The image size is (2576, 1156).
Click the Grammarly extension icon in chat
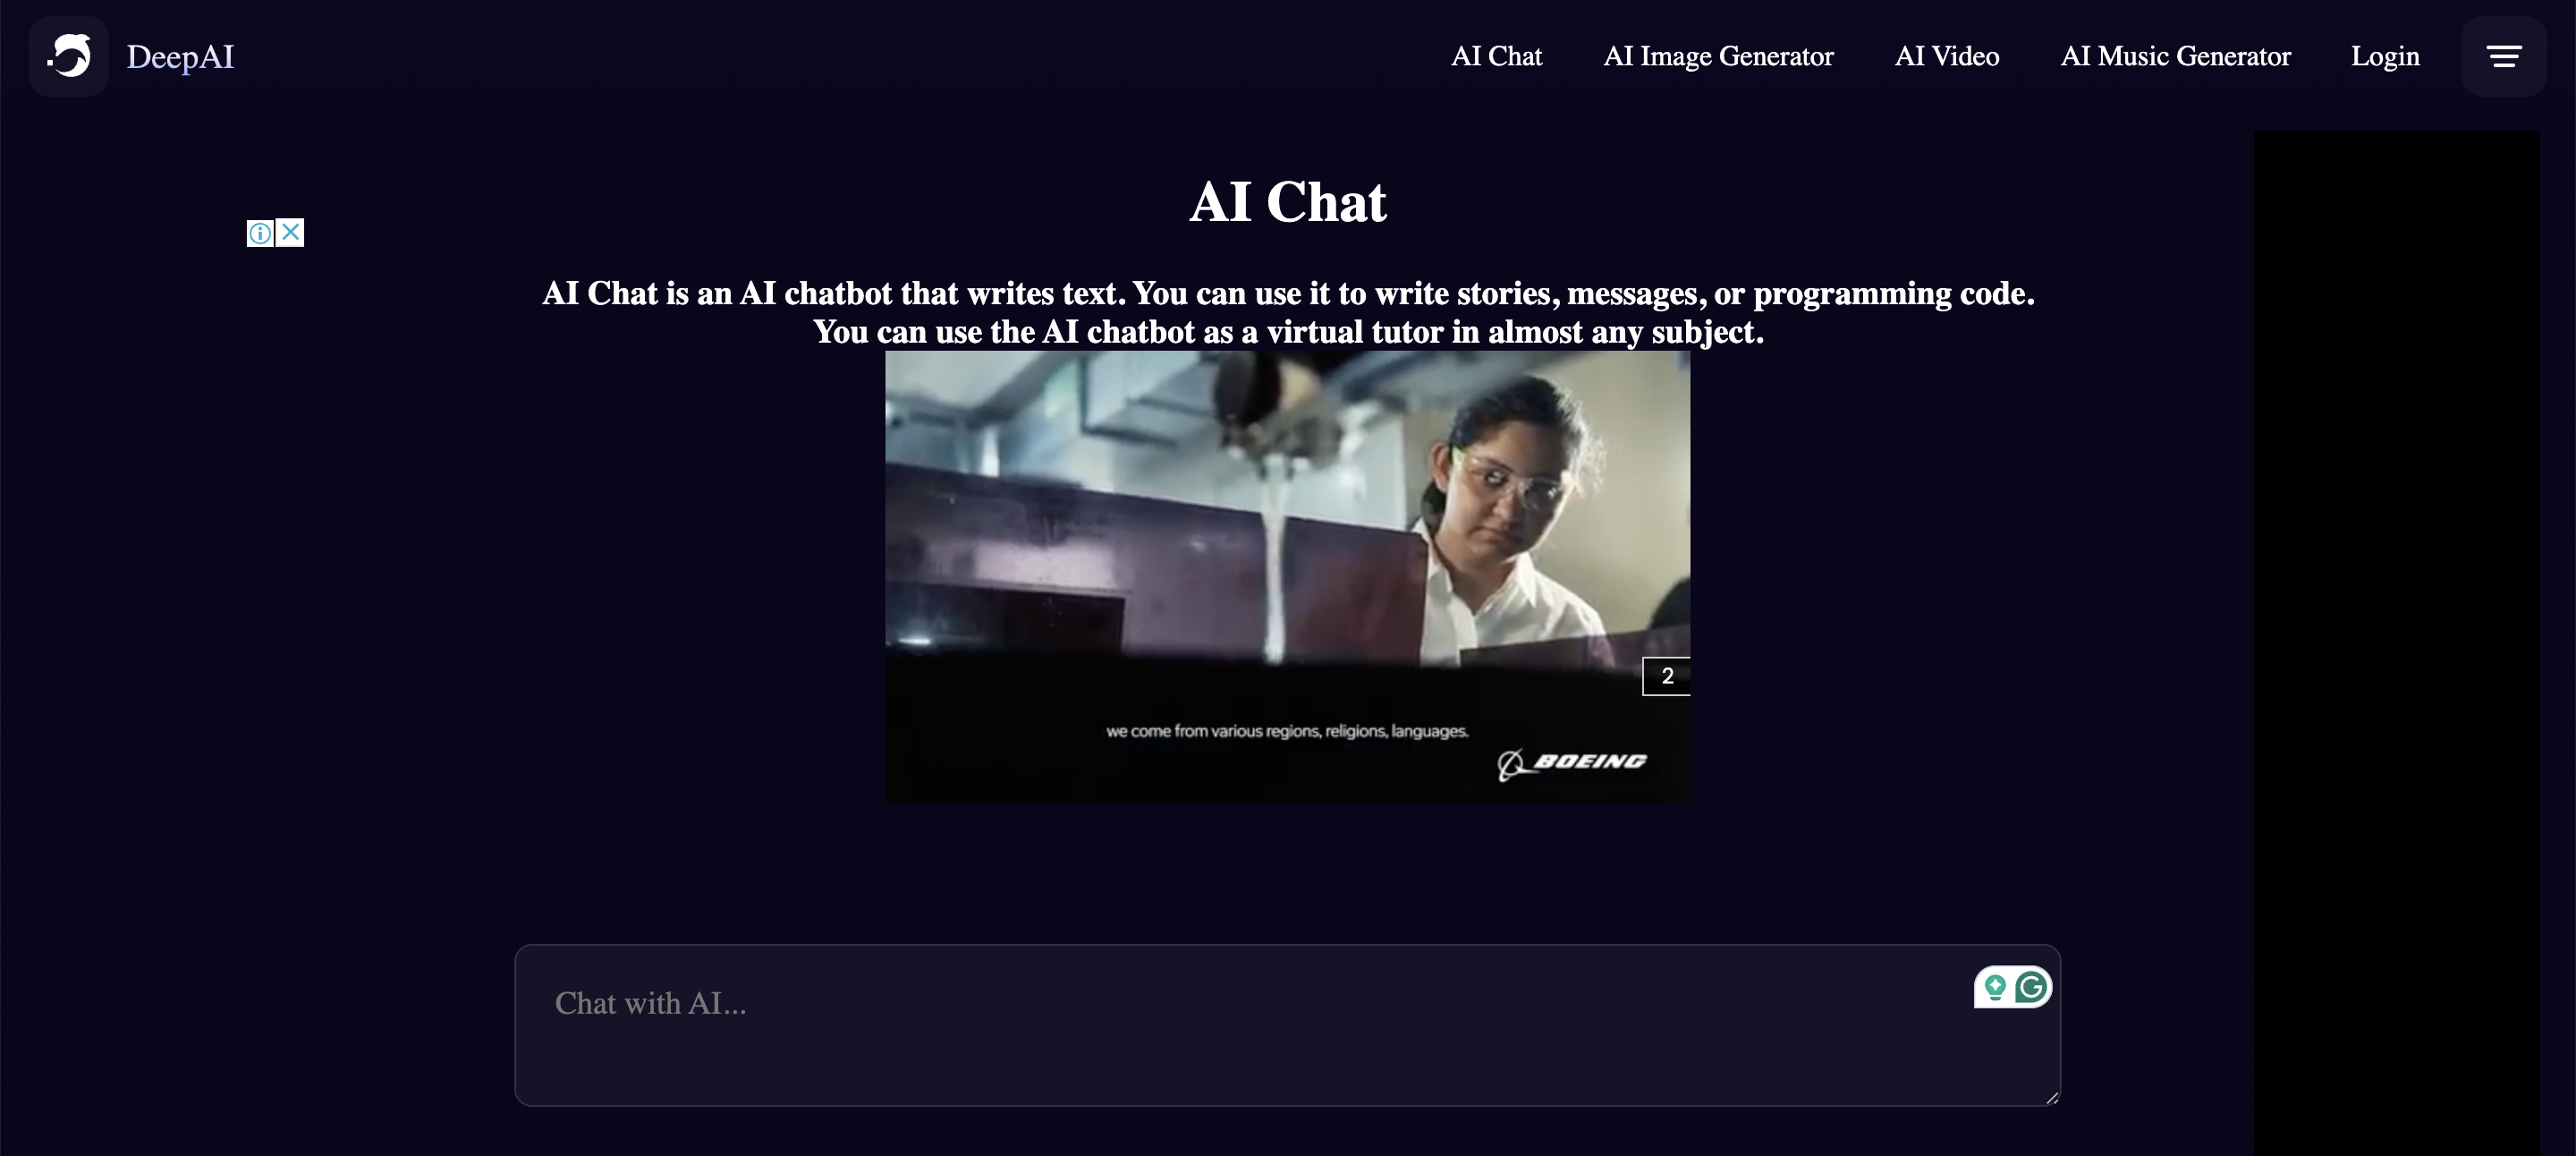tap(2032, 985)
